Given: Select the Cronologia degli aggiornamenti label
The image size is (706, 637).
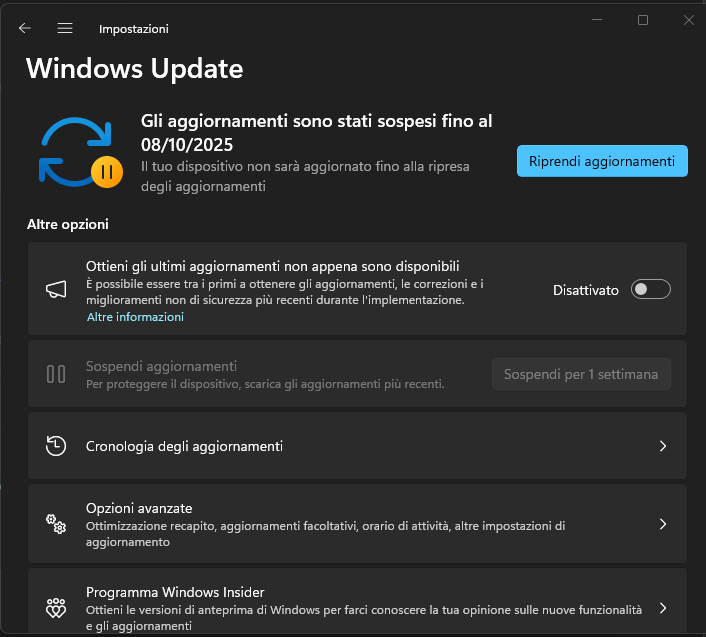Looking at the screenshot, I should tap(184, 446).
